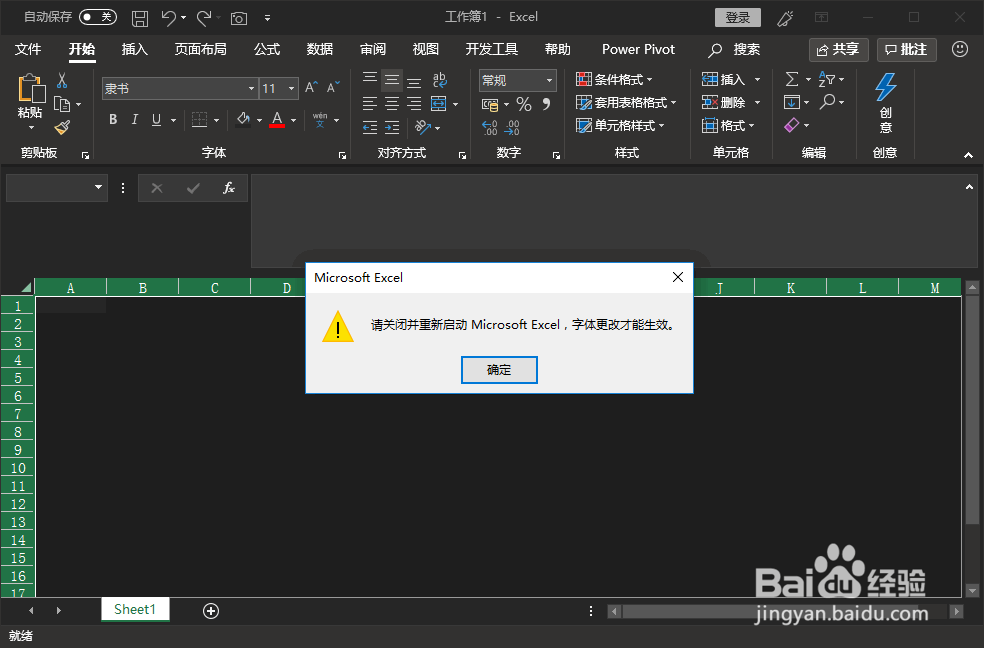
Task: Toggle the 自动保存 switch
Action: pyautogui.click(x=98, y=17)
